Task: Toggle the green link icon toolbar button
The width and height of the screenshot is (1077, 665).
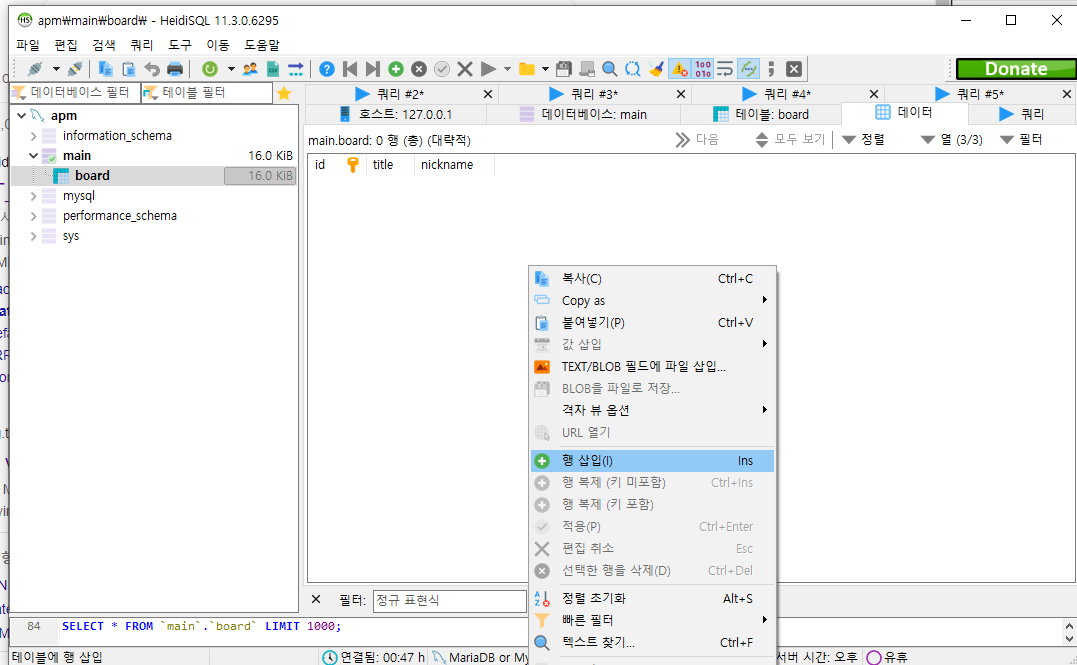Action: (749, 69)
